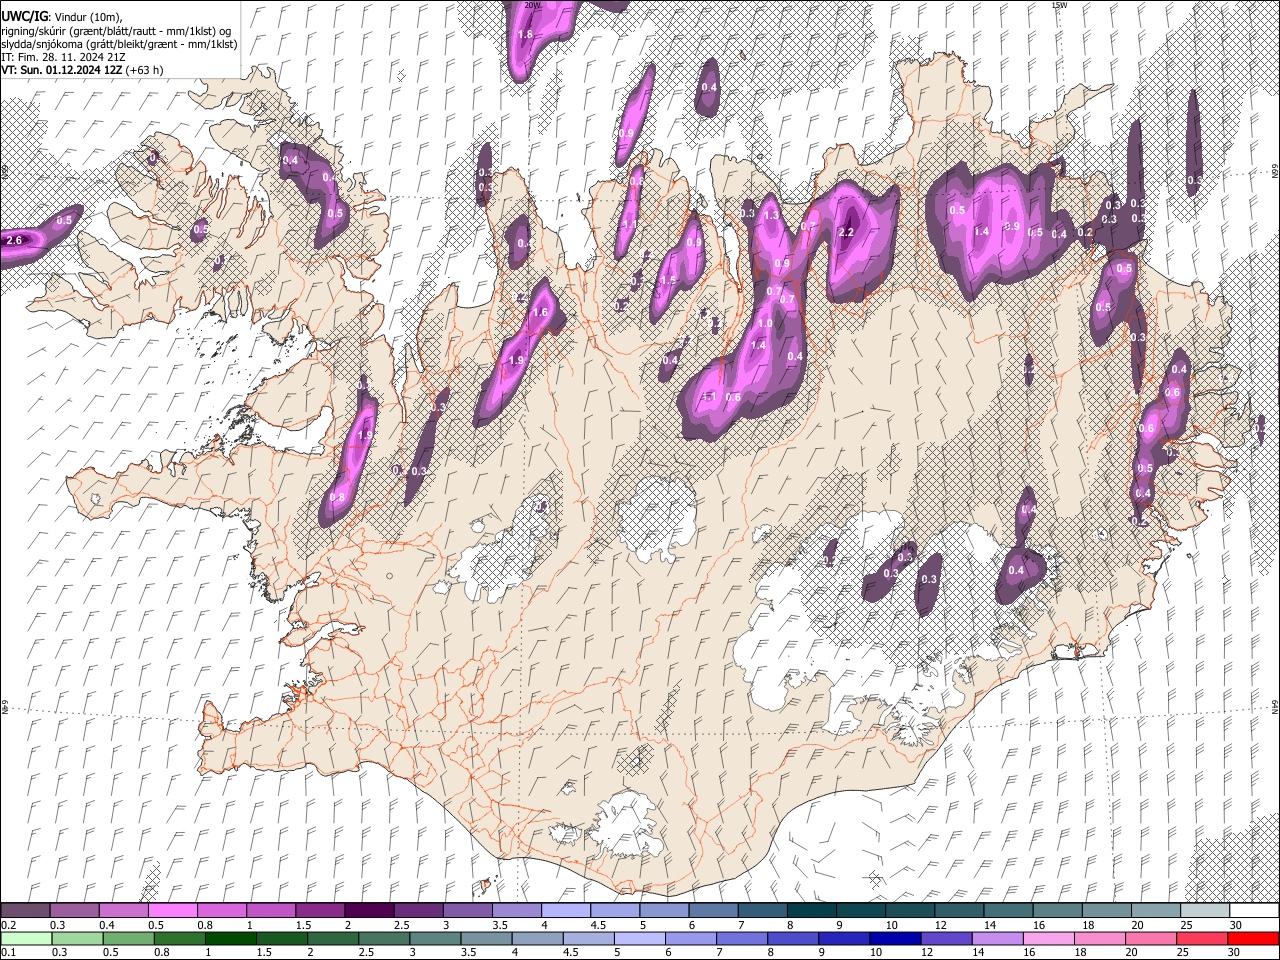Click the '0.2' label in the snow legend row
1280x960 pixels.
tap(8, 925)
